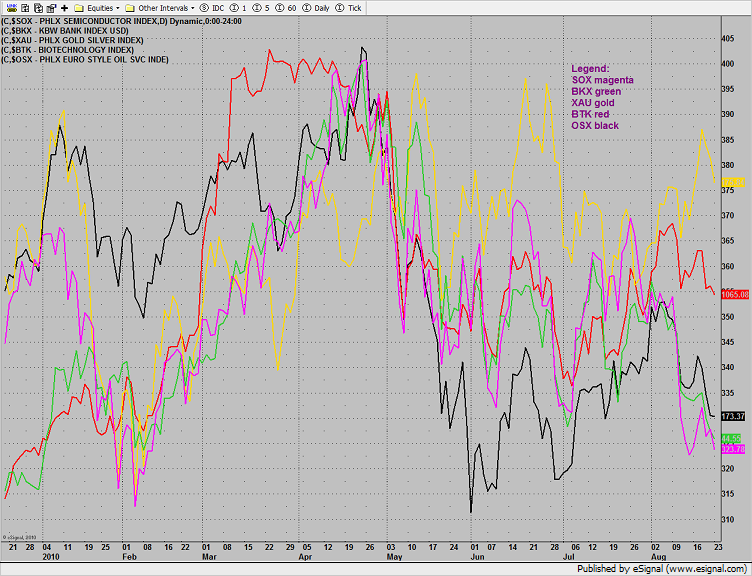The width and height of the screenshot is (752, 576).
Task: Select the IDC symbol button
Action: (x=212, y=8)
